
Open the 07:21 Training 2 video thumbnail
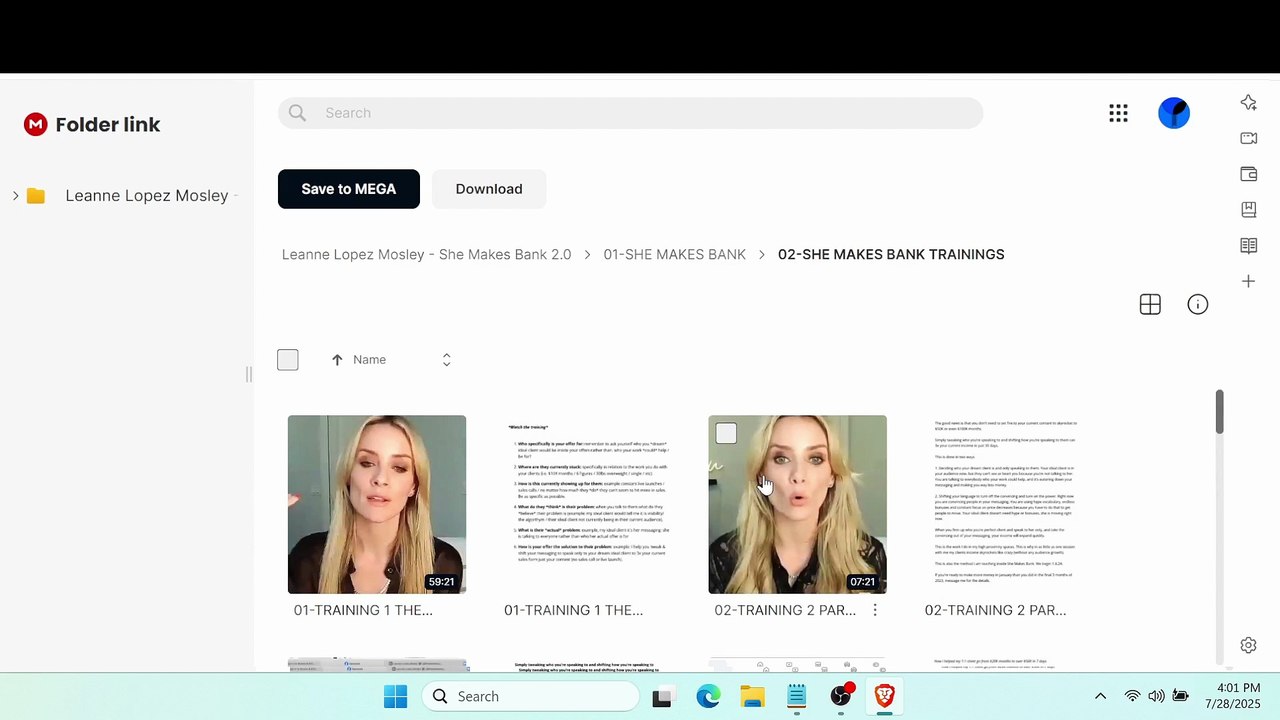pyautogui.click(x=797, y=504)
